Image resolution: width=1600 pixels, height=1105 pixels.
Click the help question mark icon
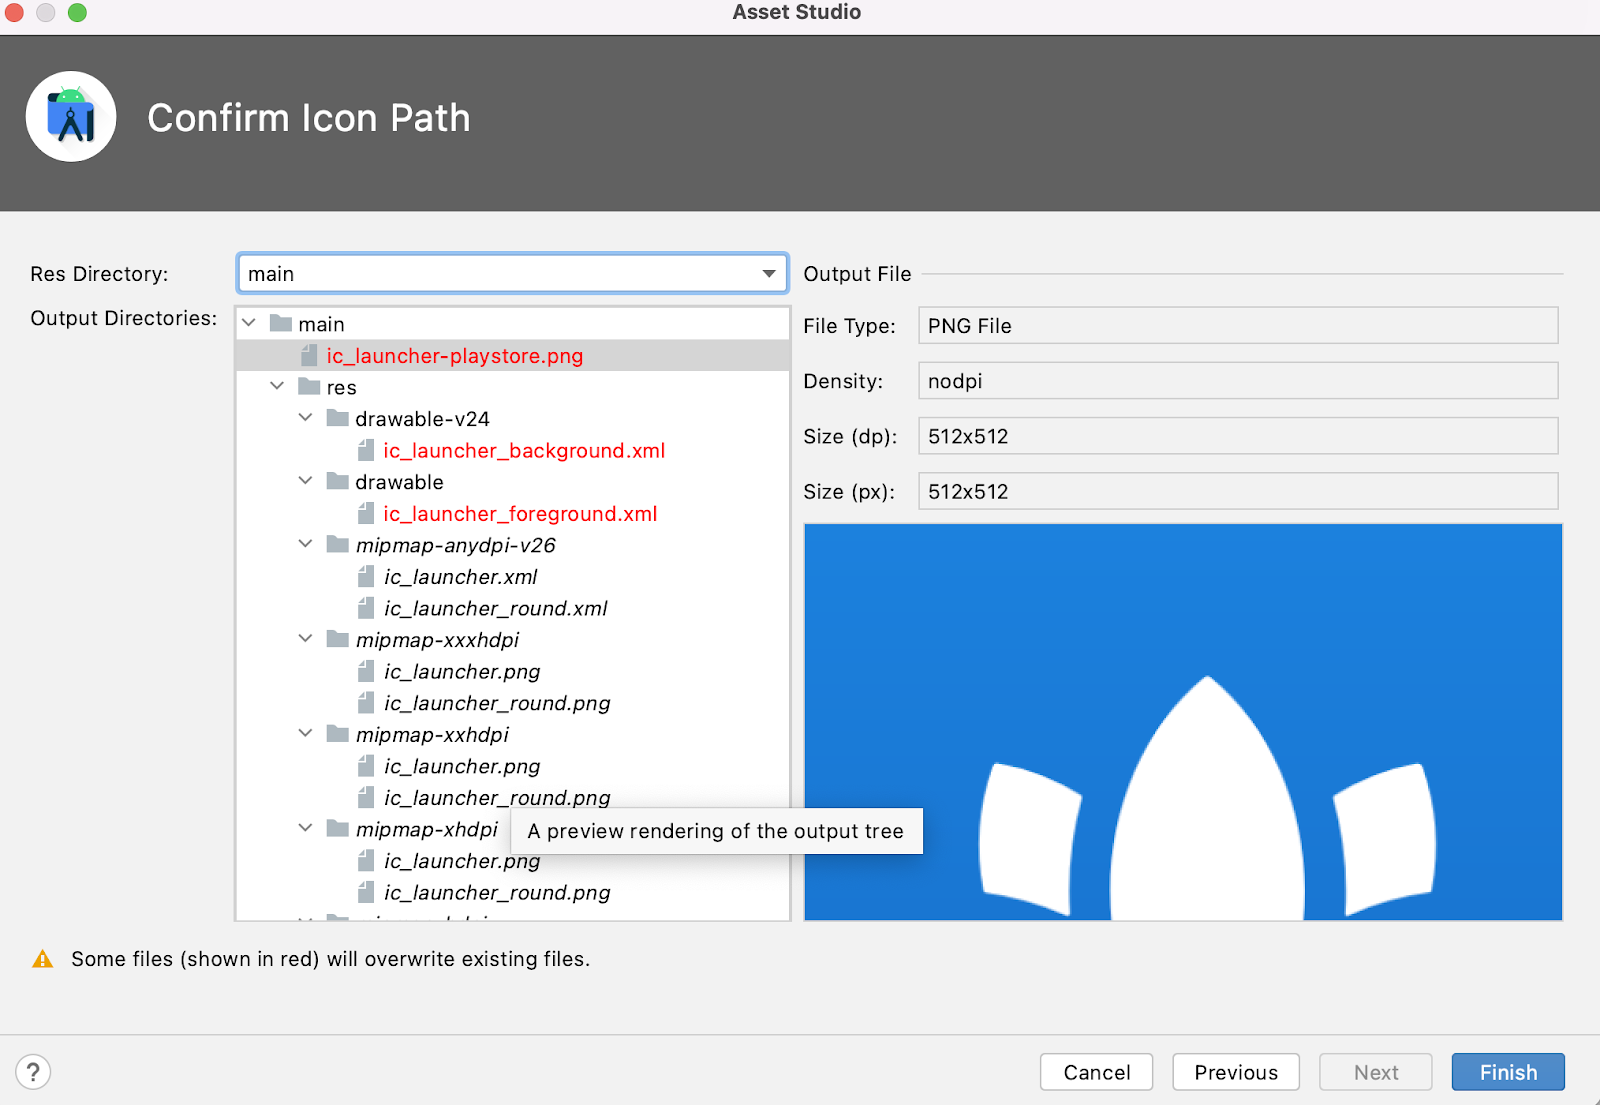(33, 1072)
